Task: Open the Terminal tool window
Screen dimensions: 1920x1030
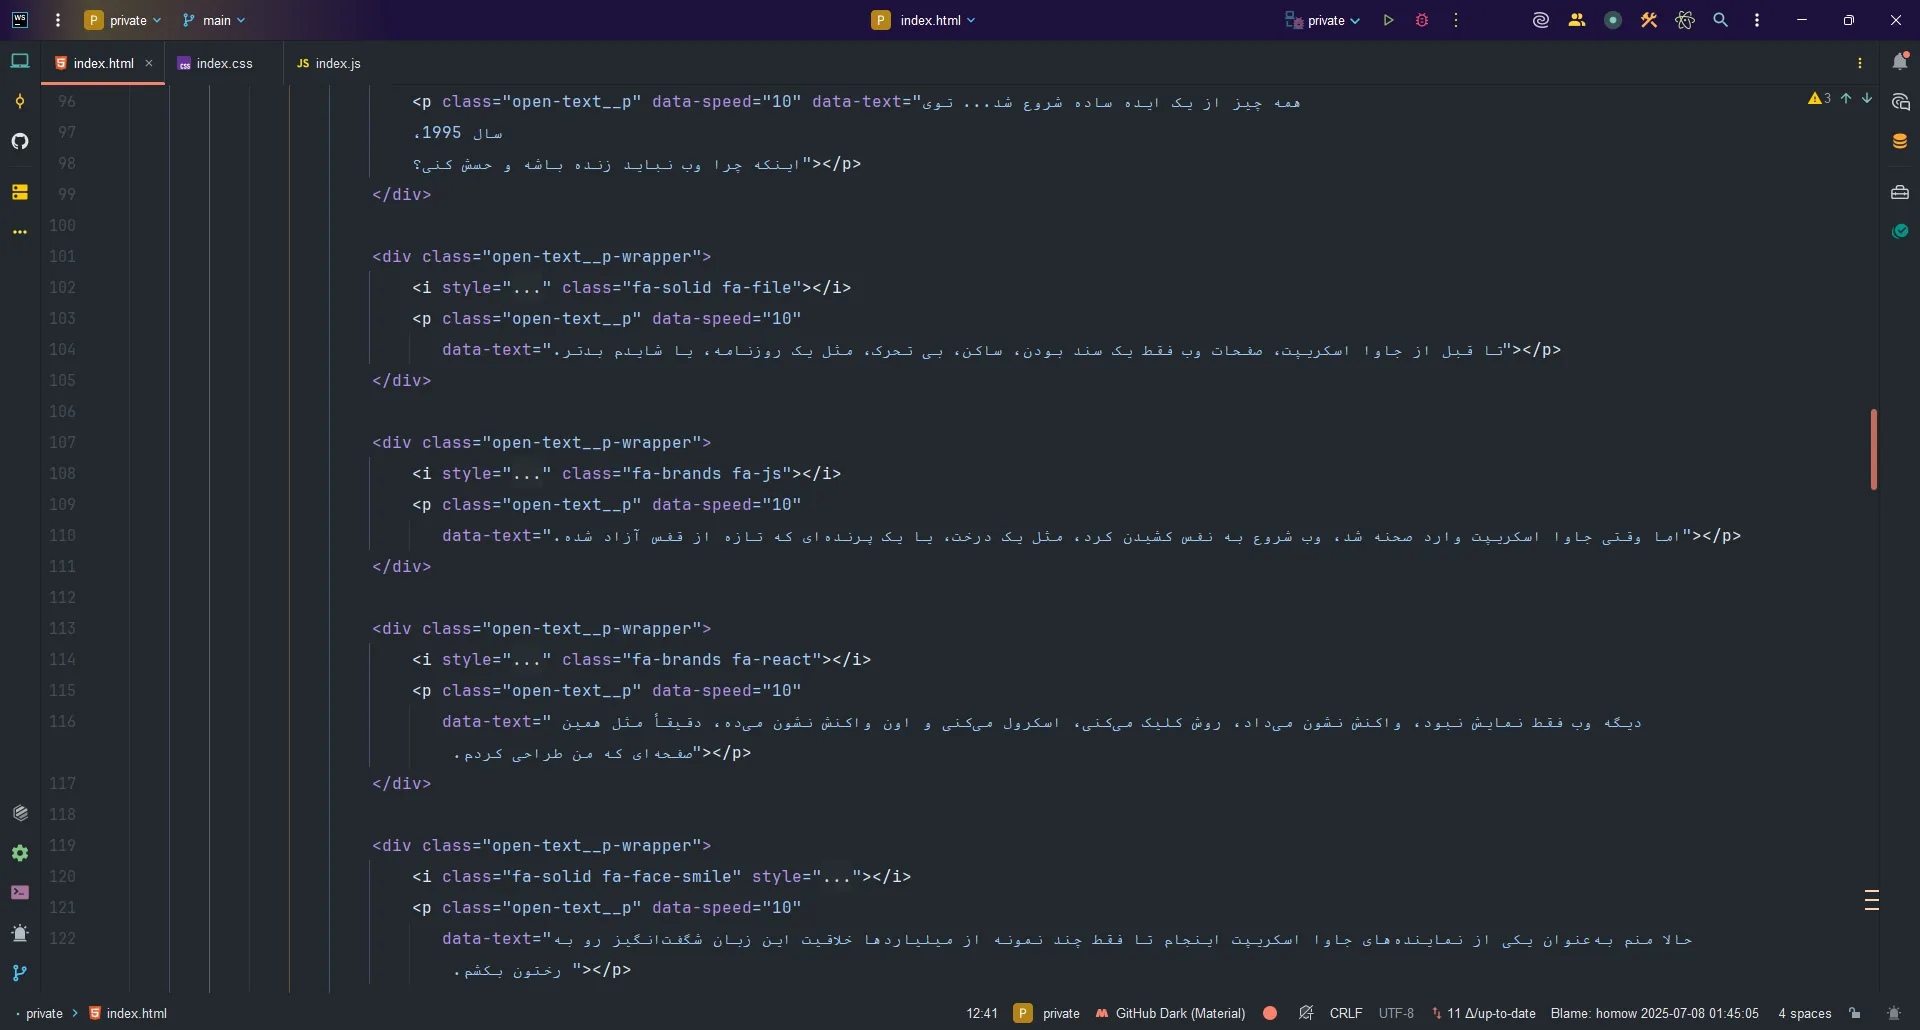Action: click(20, 892)
